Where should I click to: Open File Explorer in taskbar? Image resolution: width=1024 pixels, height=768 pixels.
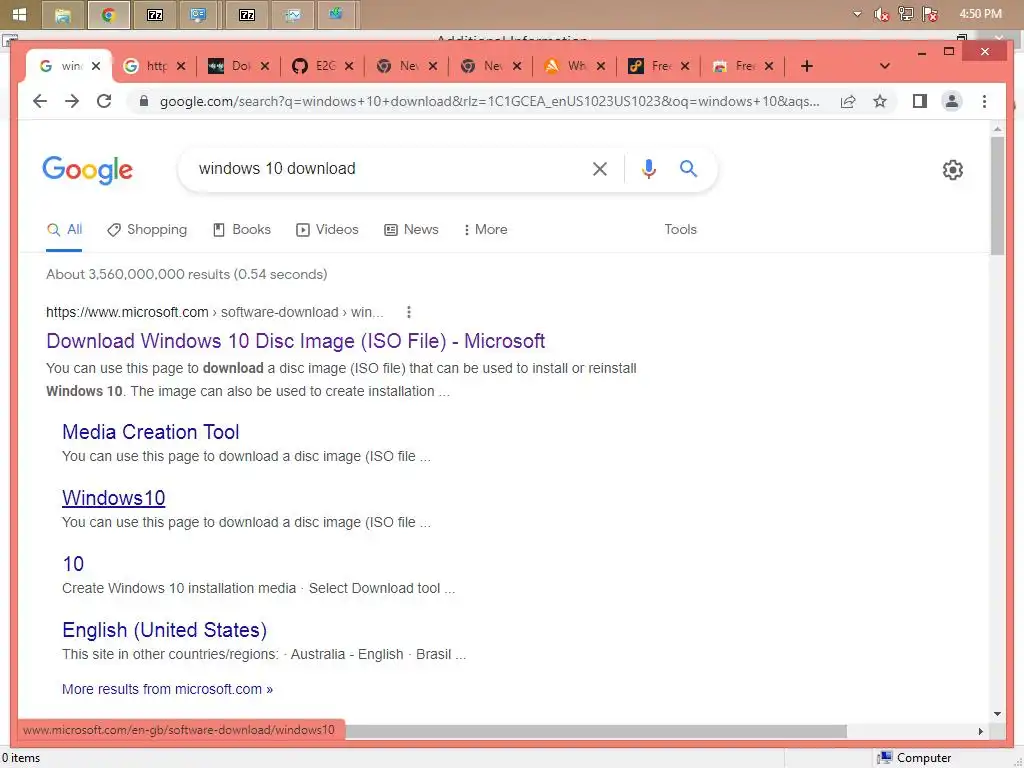click(x=63, y=14)
